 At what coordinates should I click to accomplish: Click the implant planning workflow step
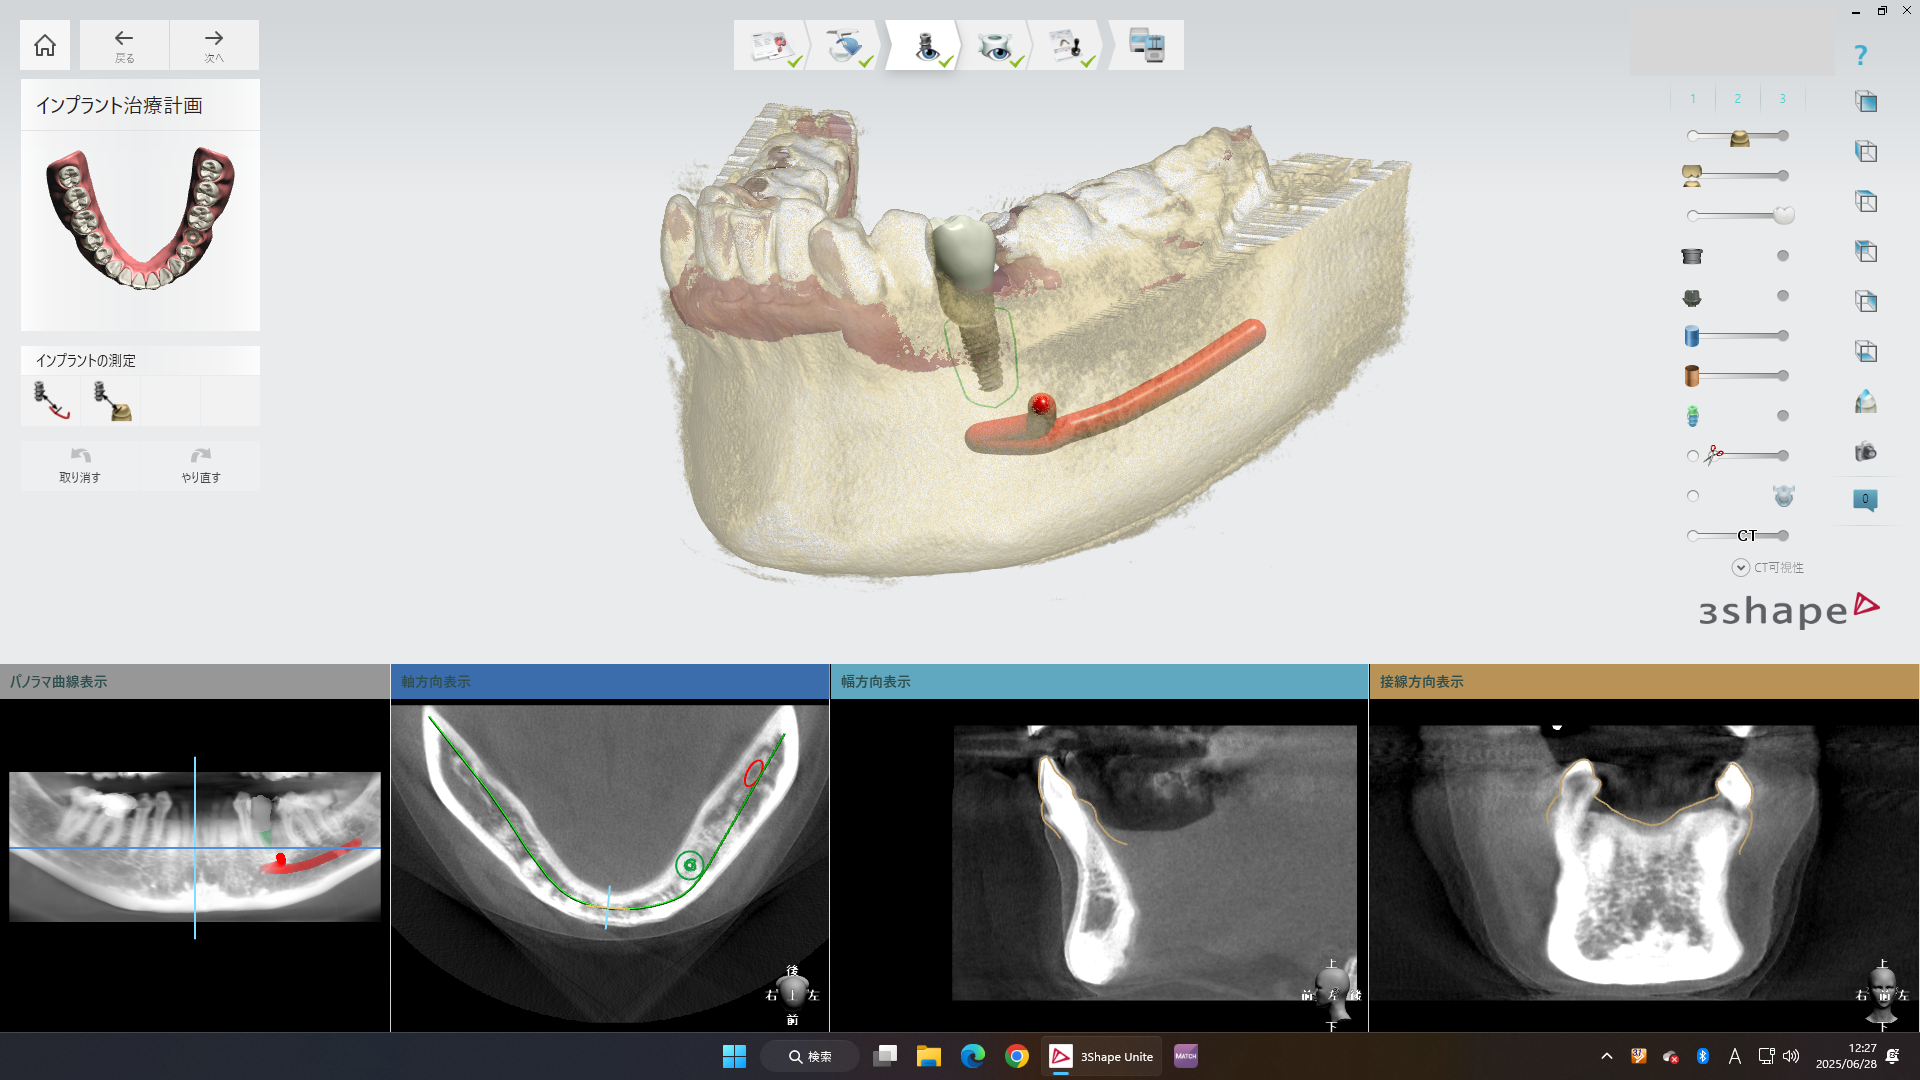pyautogui.click(x=926, y=46)
